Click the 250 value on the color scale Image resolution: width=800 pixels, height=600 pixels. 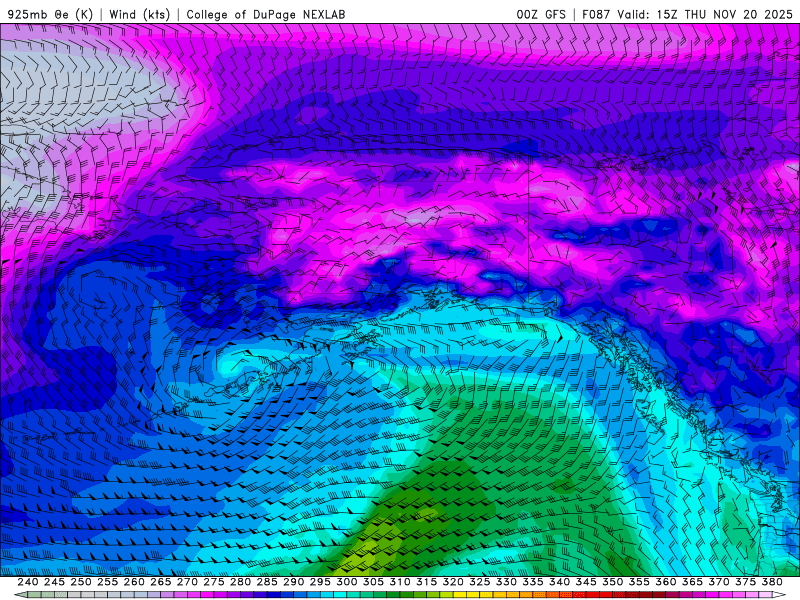pos(81,582)
